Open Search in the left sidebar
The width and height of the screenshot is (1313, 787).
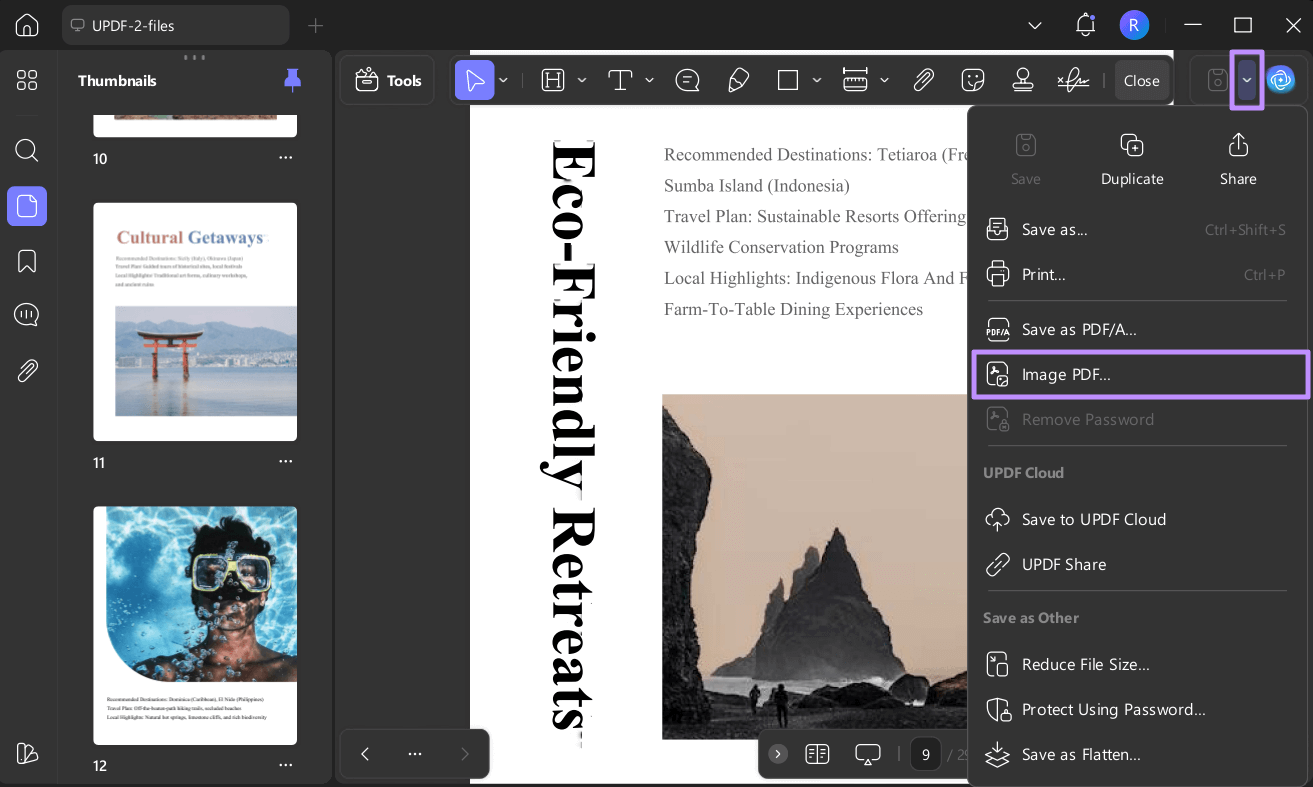click(x=27, y=150)
